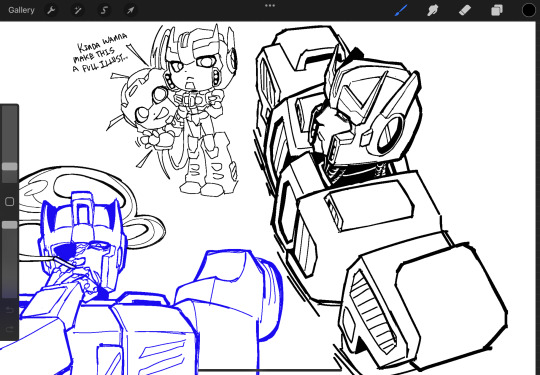Open the Actions wrench menu
Screen dimensions: 540x375
pos(51,10)
